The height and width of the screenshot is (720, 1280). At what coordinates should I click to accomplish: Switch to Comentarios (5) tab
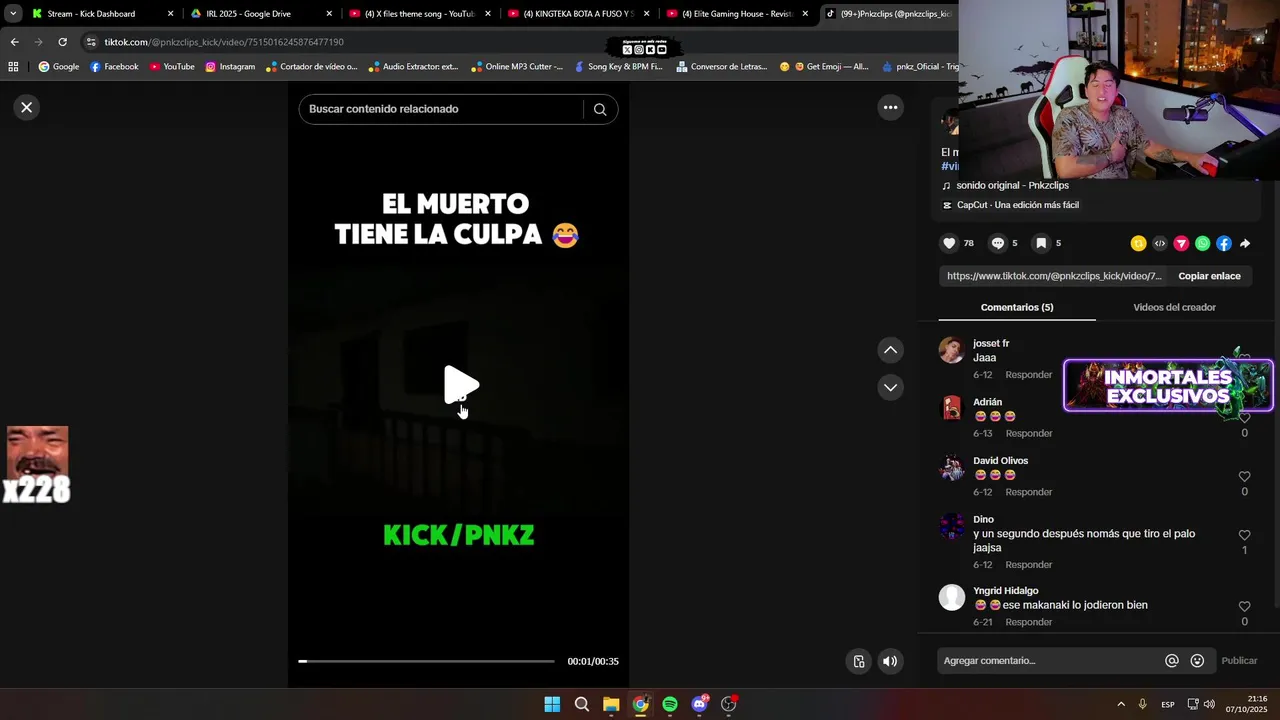coord(1017,307)
